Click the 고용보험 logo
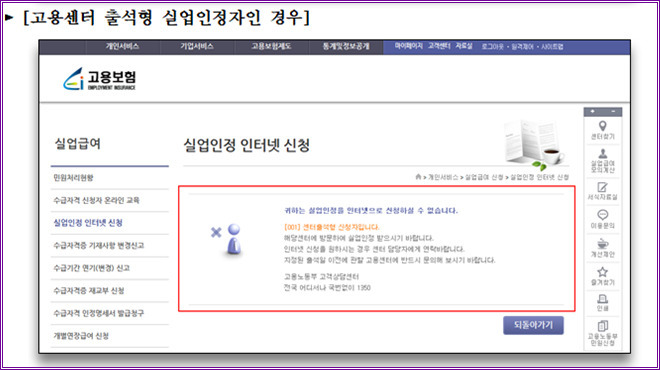Image resolution: width=660 pixels, height=370 pixels. pos(100,79)
